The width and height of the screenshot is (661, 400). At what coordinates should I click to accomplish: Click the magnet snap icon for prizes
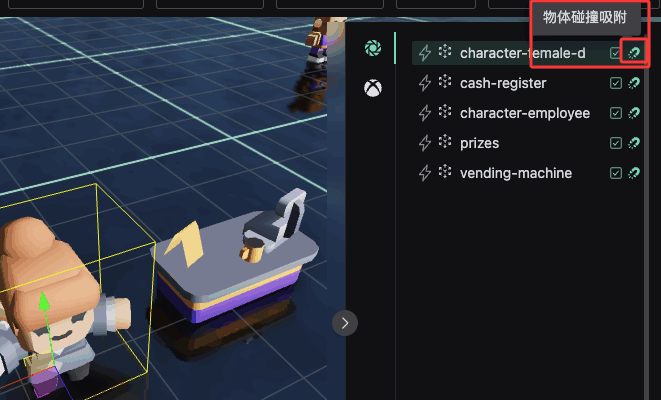pos(633,143)
